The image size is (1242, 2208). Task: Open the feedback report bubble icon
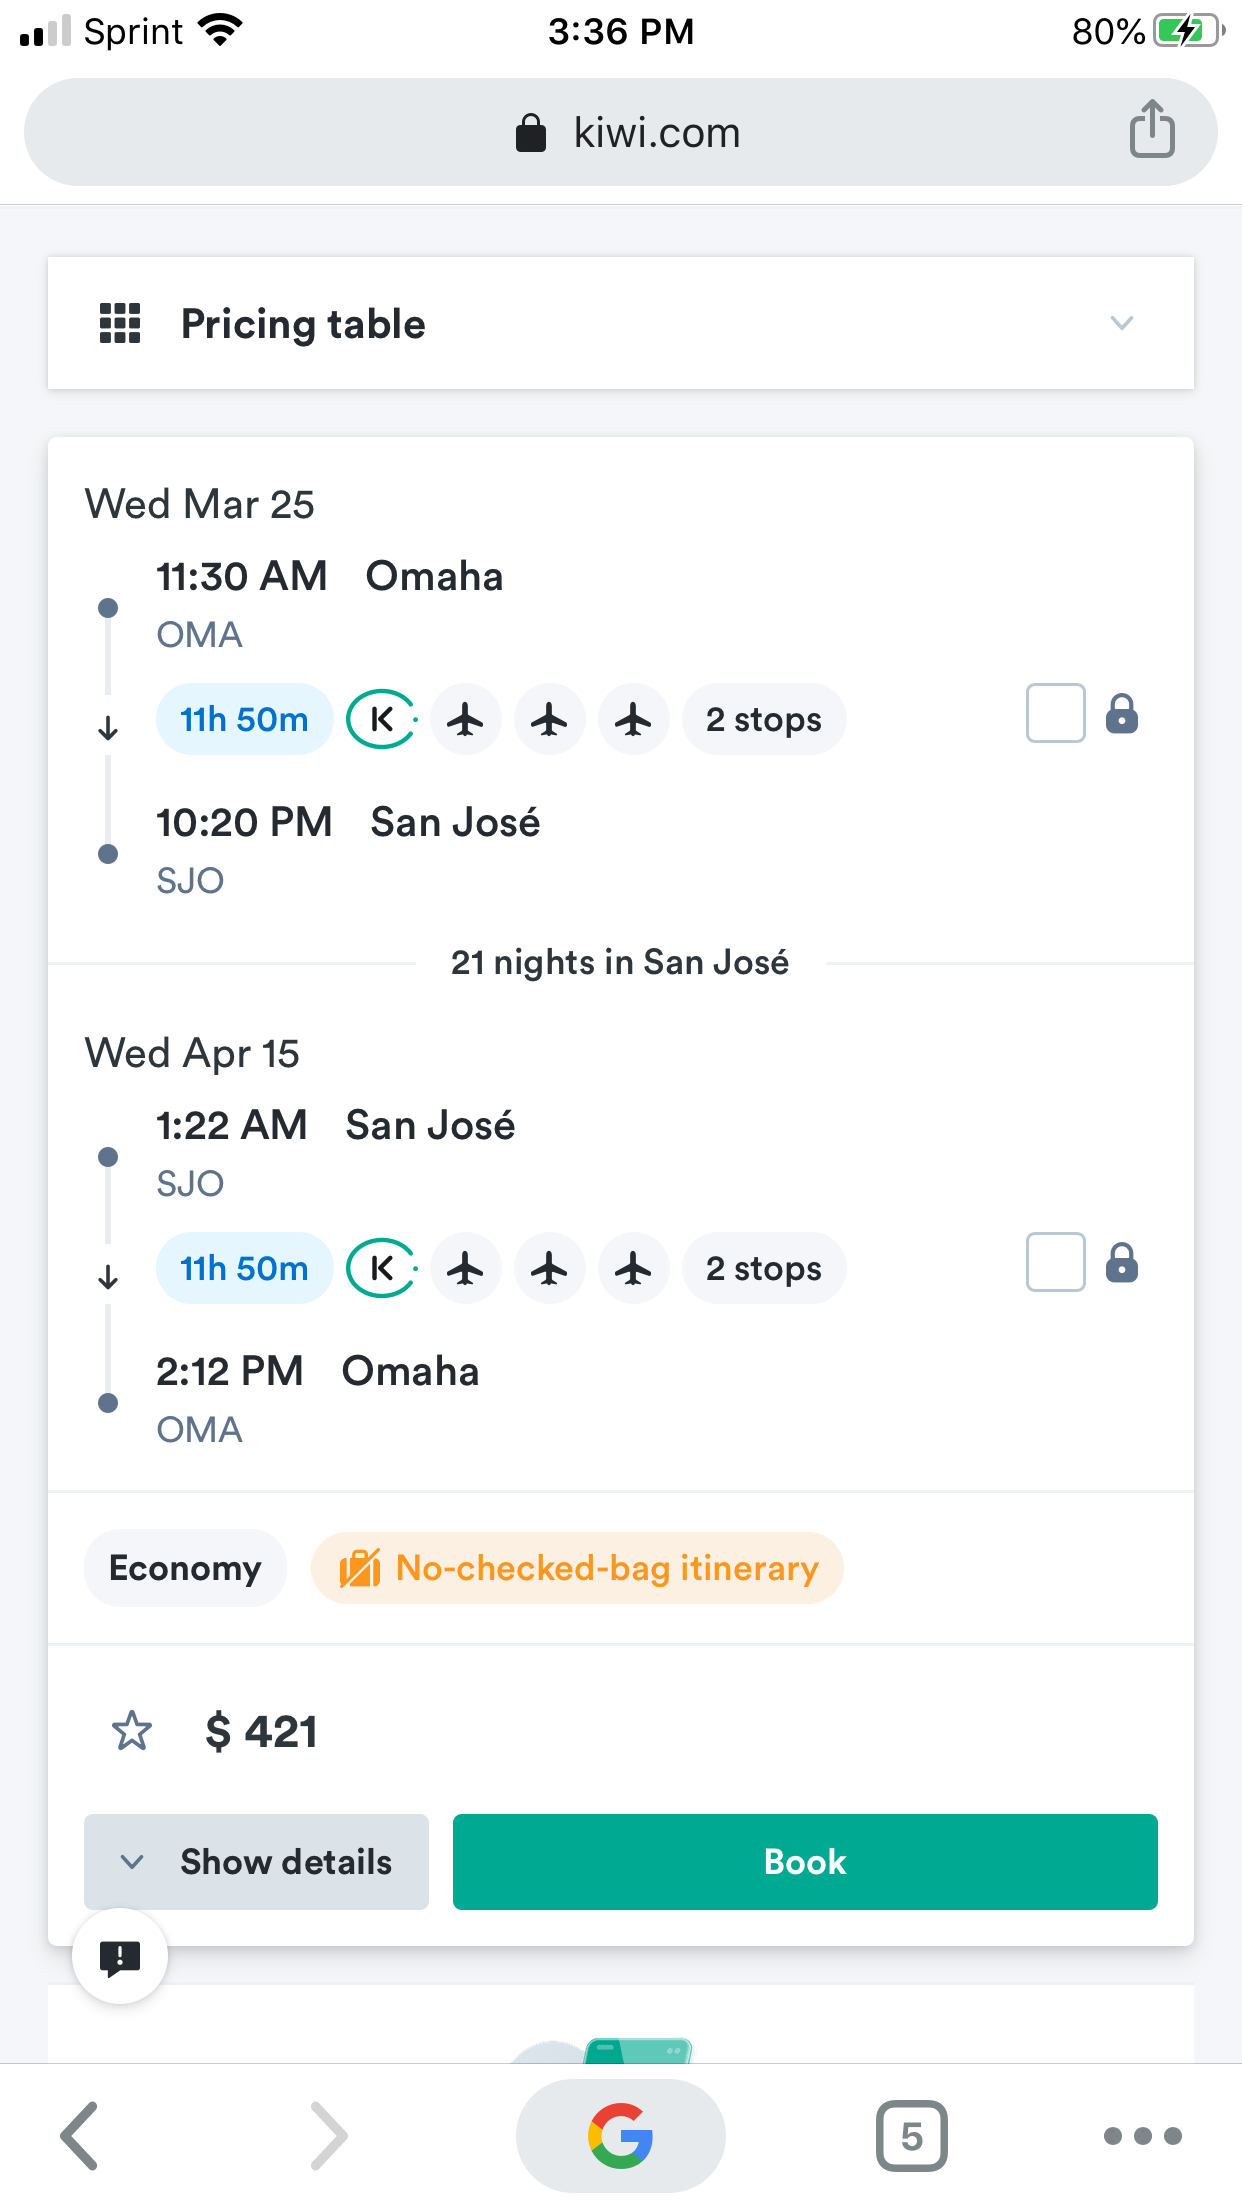point(120,1956)
